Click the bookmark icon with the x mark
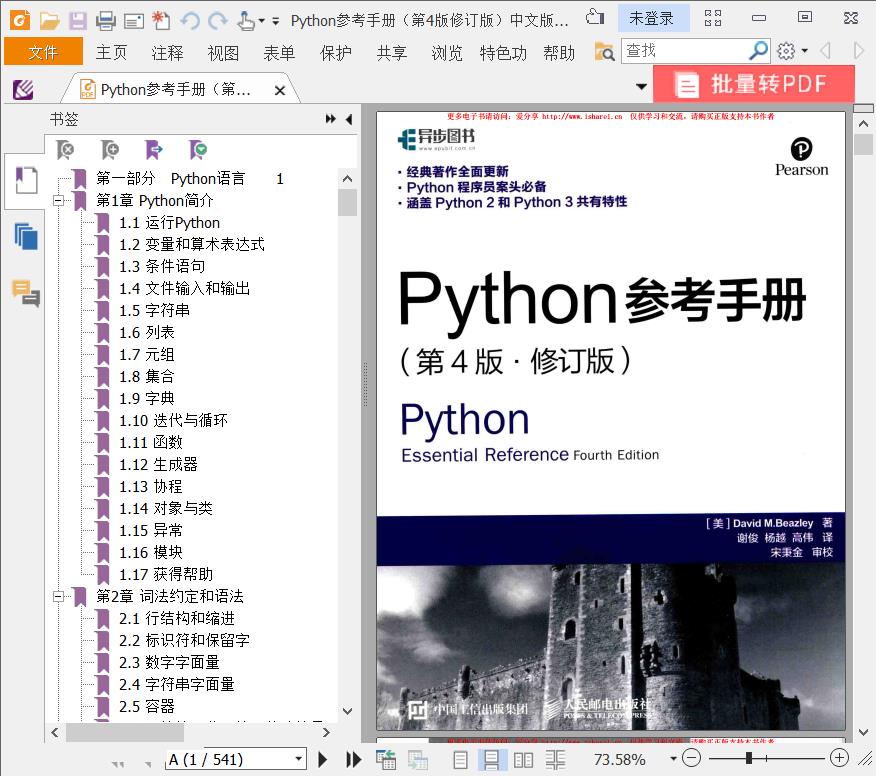876x776 pixels. (65, 150)
